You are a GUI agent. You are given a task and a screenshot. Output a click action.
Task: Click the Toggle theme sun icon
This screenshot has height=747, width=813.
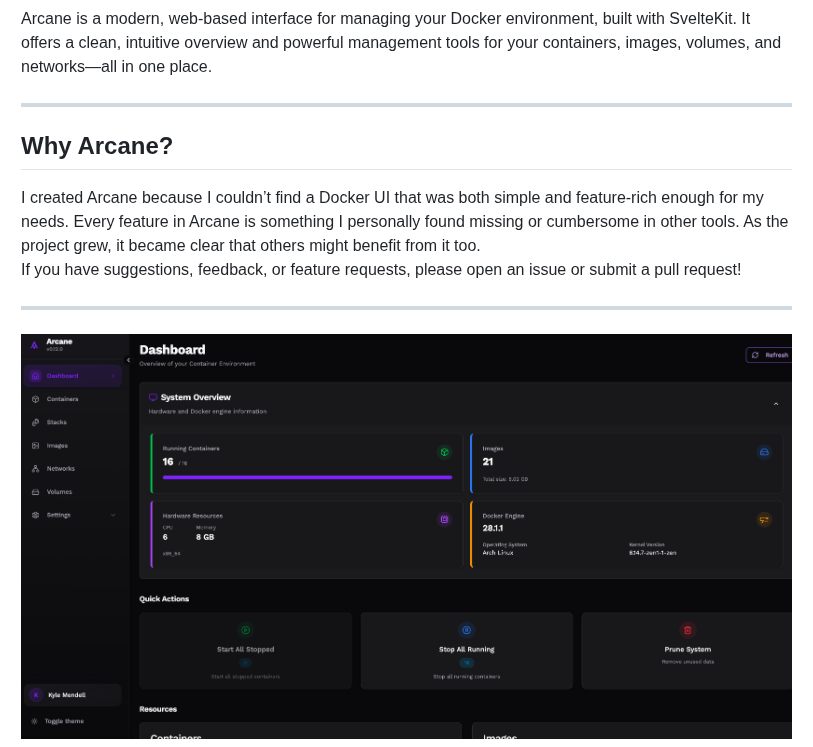pyautogui.click(x=34, y=721)
